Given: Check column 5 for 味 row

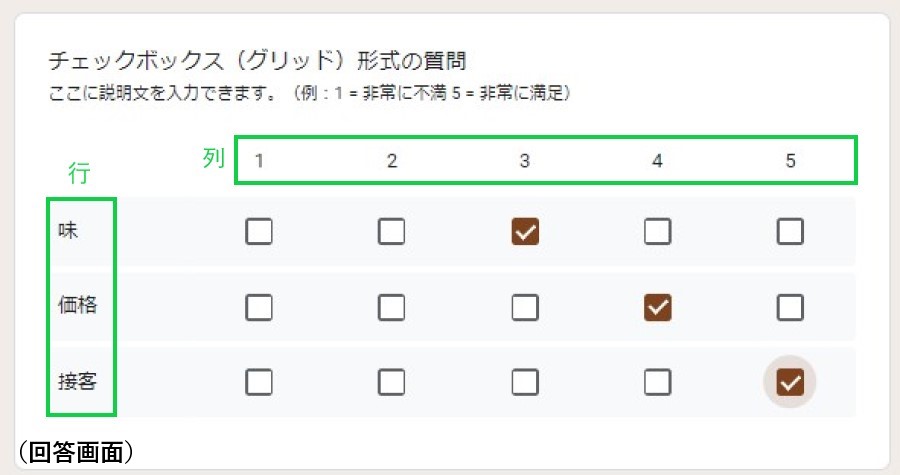Looking at the screenshot, I should coord(790,232).
